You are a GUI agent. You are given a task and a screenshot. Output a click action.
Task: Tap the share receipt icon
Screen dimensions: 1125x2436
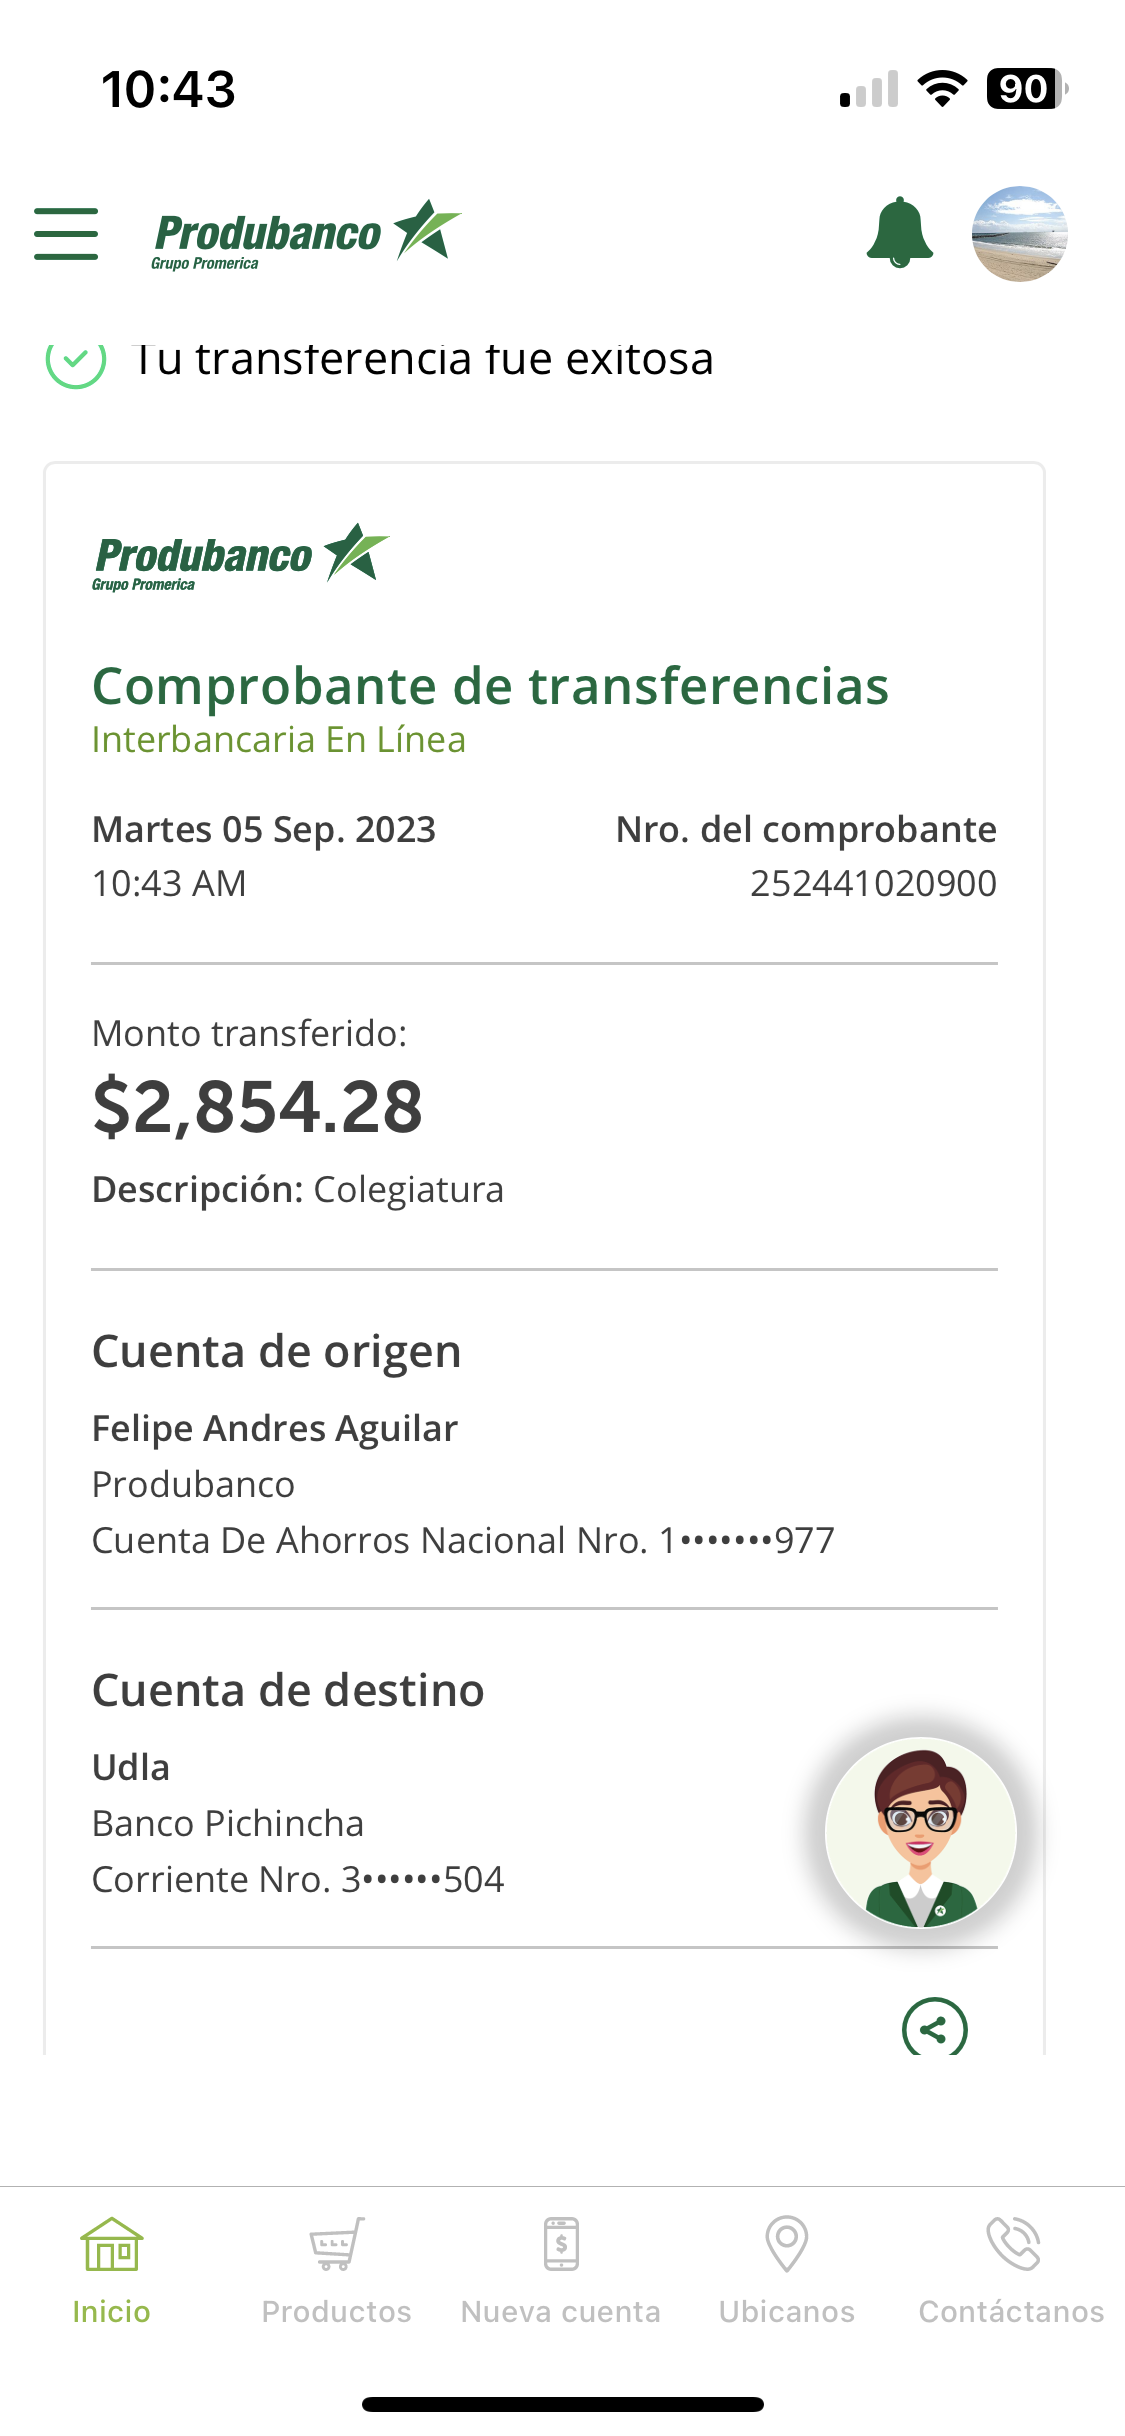pos(934,2028)
